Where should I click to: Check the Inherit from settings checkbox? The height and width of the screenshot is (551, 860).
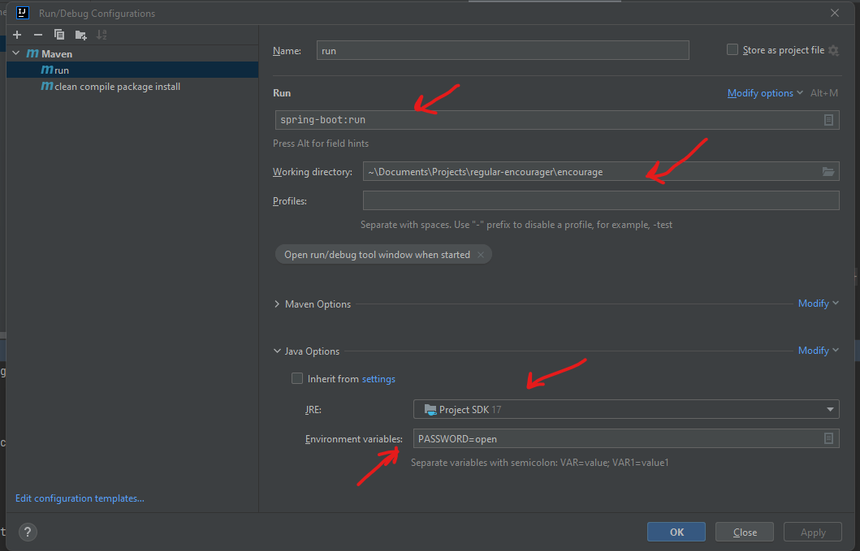click(x=297, y=379)
